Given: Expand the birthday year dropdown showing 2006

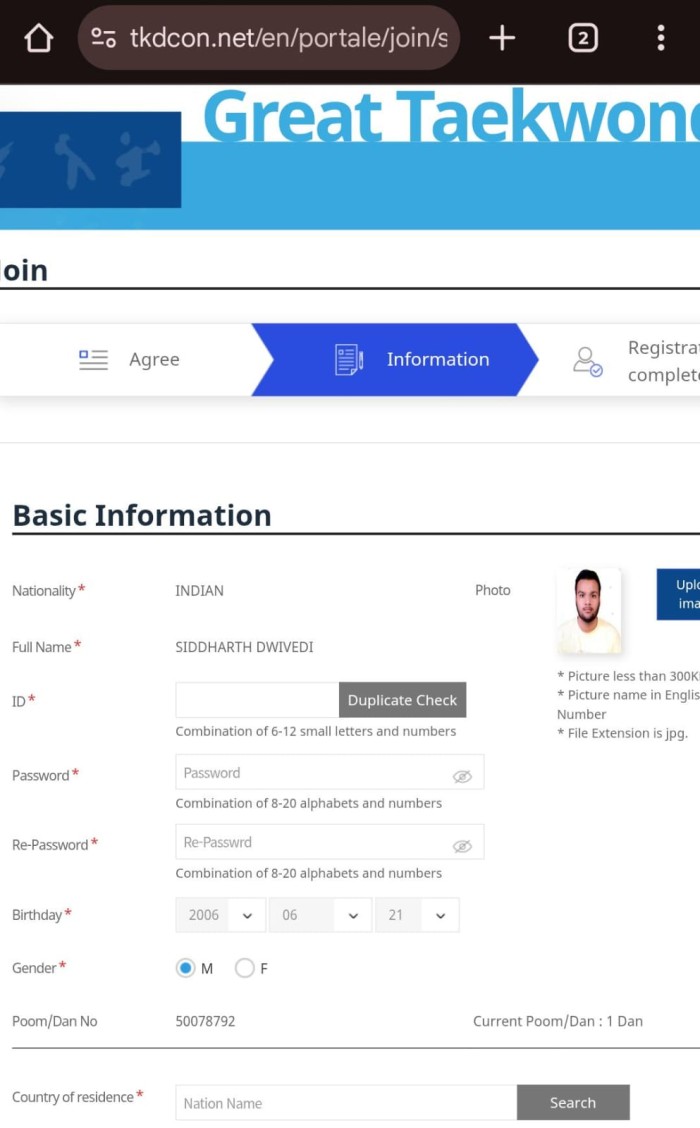Looking at the screenshot, I should coord(221,915).
